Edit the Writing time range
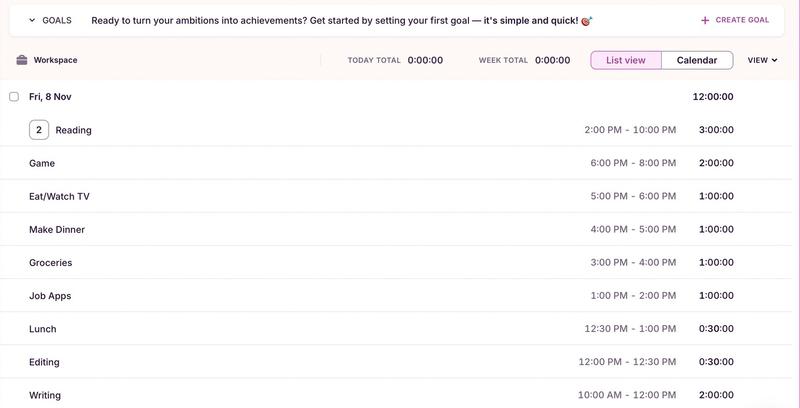 pos(627,395)
